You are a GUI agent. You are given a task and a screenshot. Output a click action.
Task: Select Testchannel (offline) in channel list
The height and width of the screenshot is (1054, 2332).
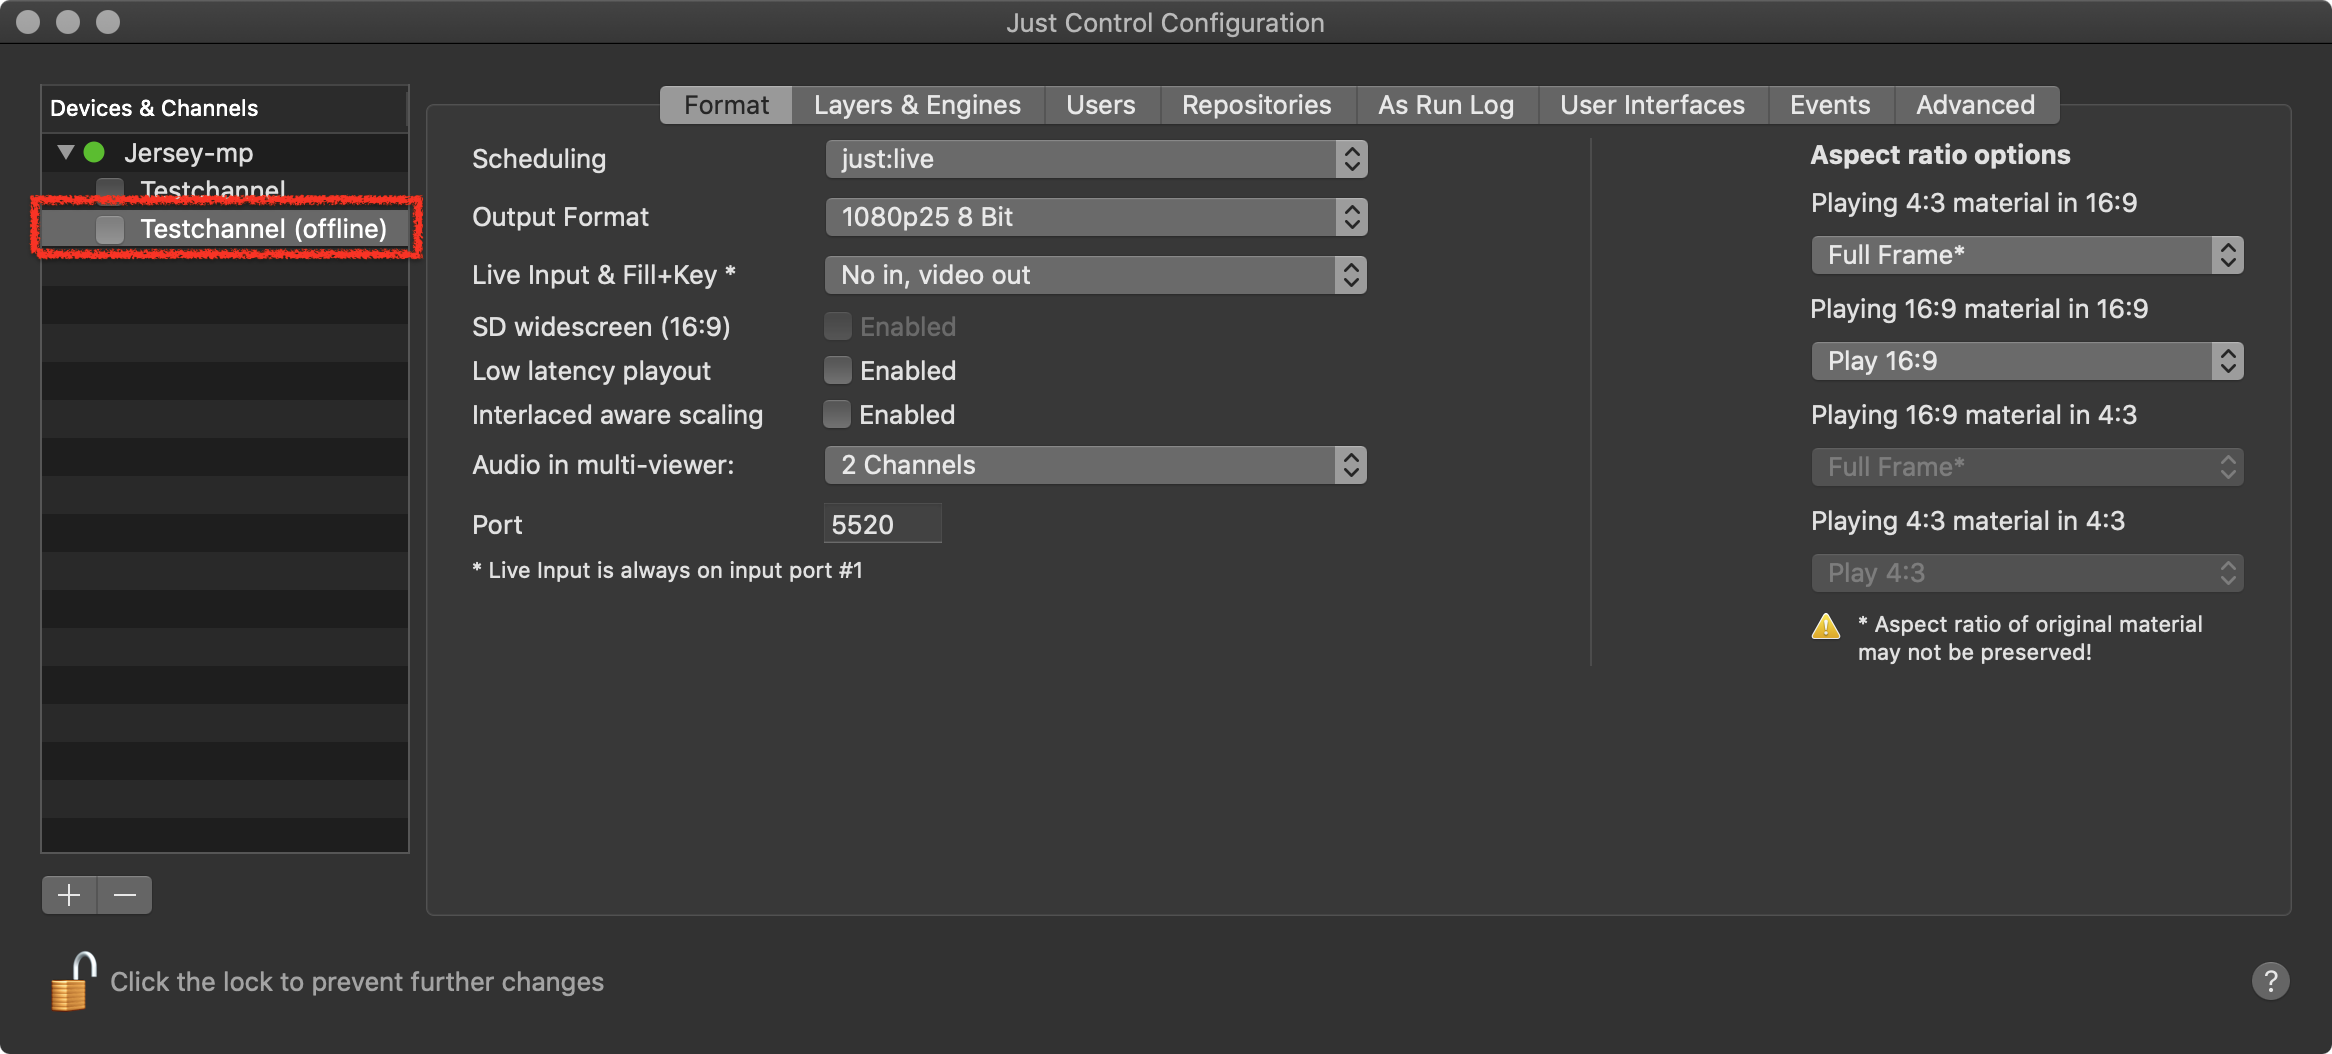point(225,229)
